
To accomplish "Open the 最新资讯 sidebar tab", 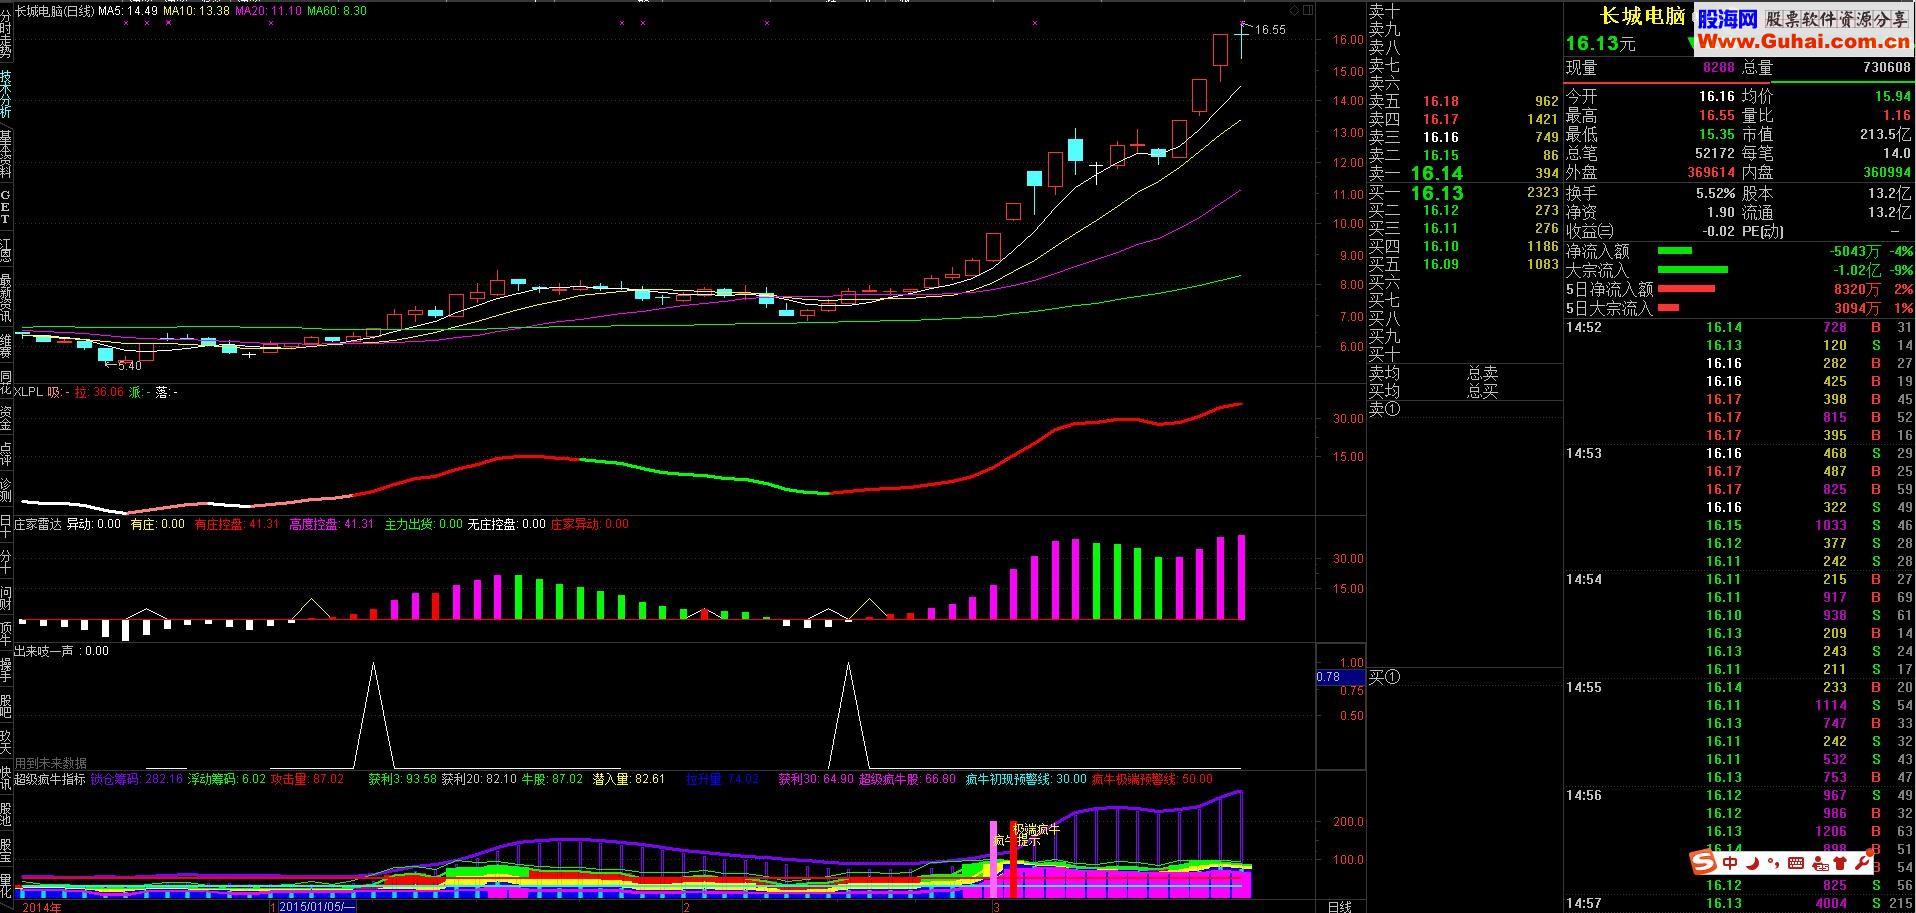I will [x=6, y=300].
